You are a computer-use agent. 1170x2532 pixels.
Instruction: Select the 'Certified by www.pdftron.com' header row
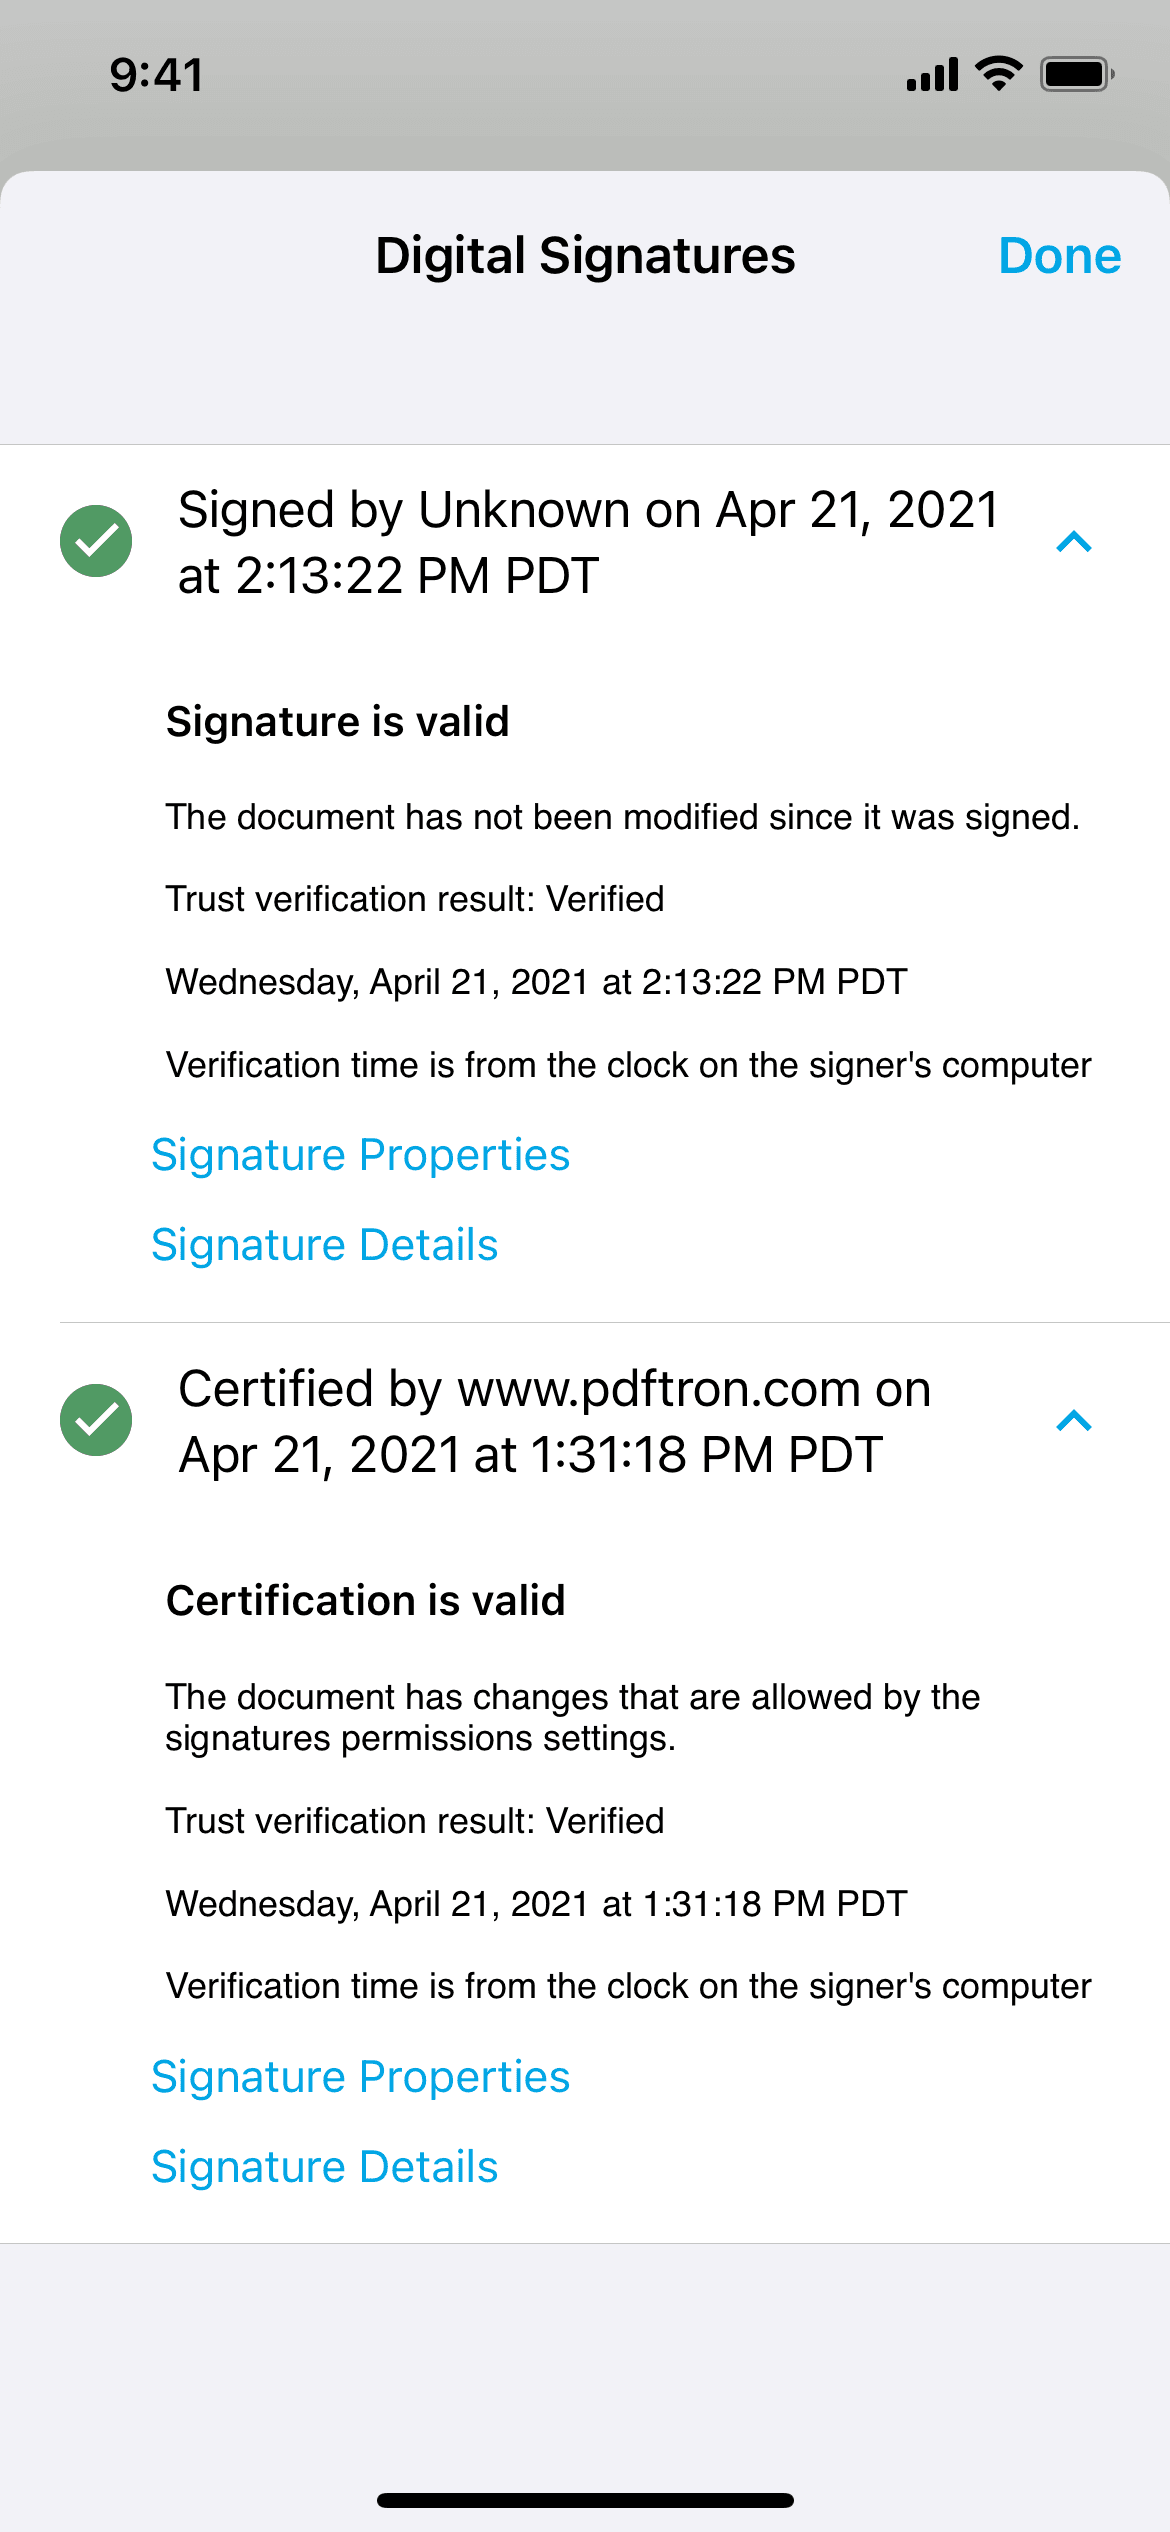pos(555,1421)
